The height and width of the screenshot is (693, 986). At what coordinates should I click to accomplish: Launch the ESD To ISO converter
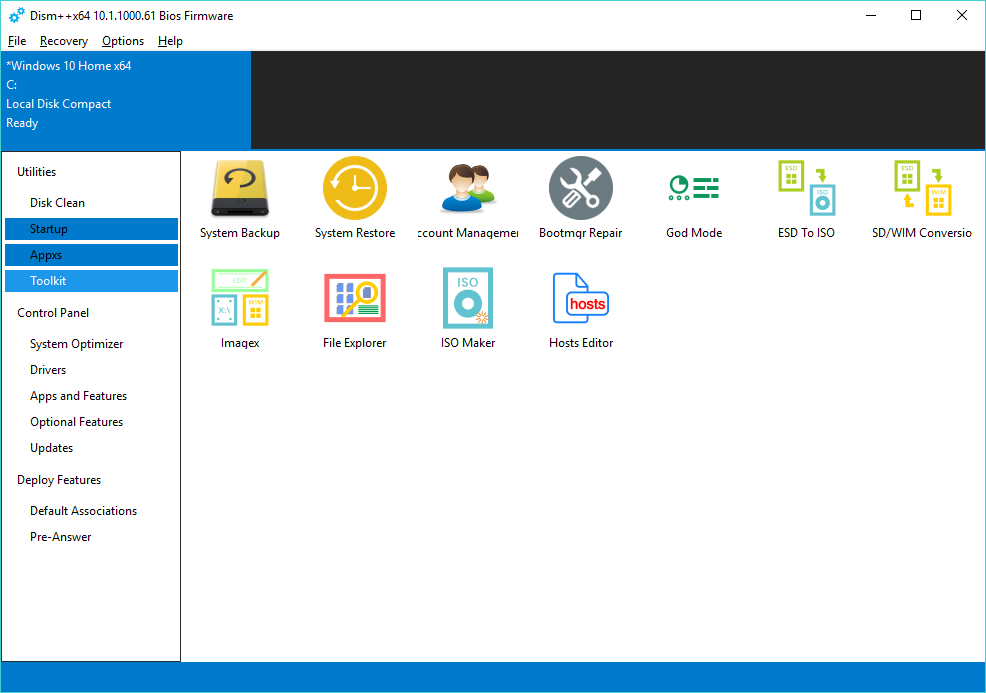pos(806,199)
